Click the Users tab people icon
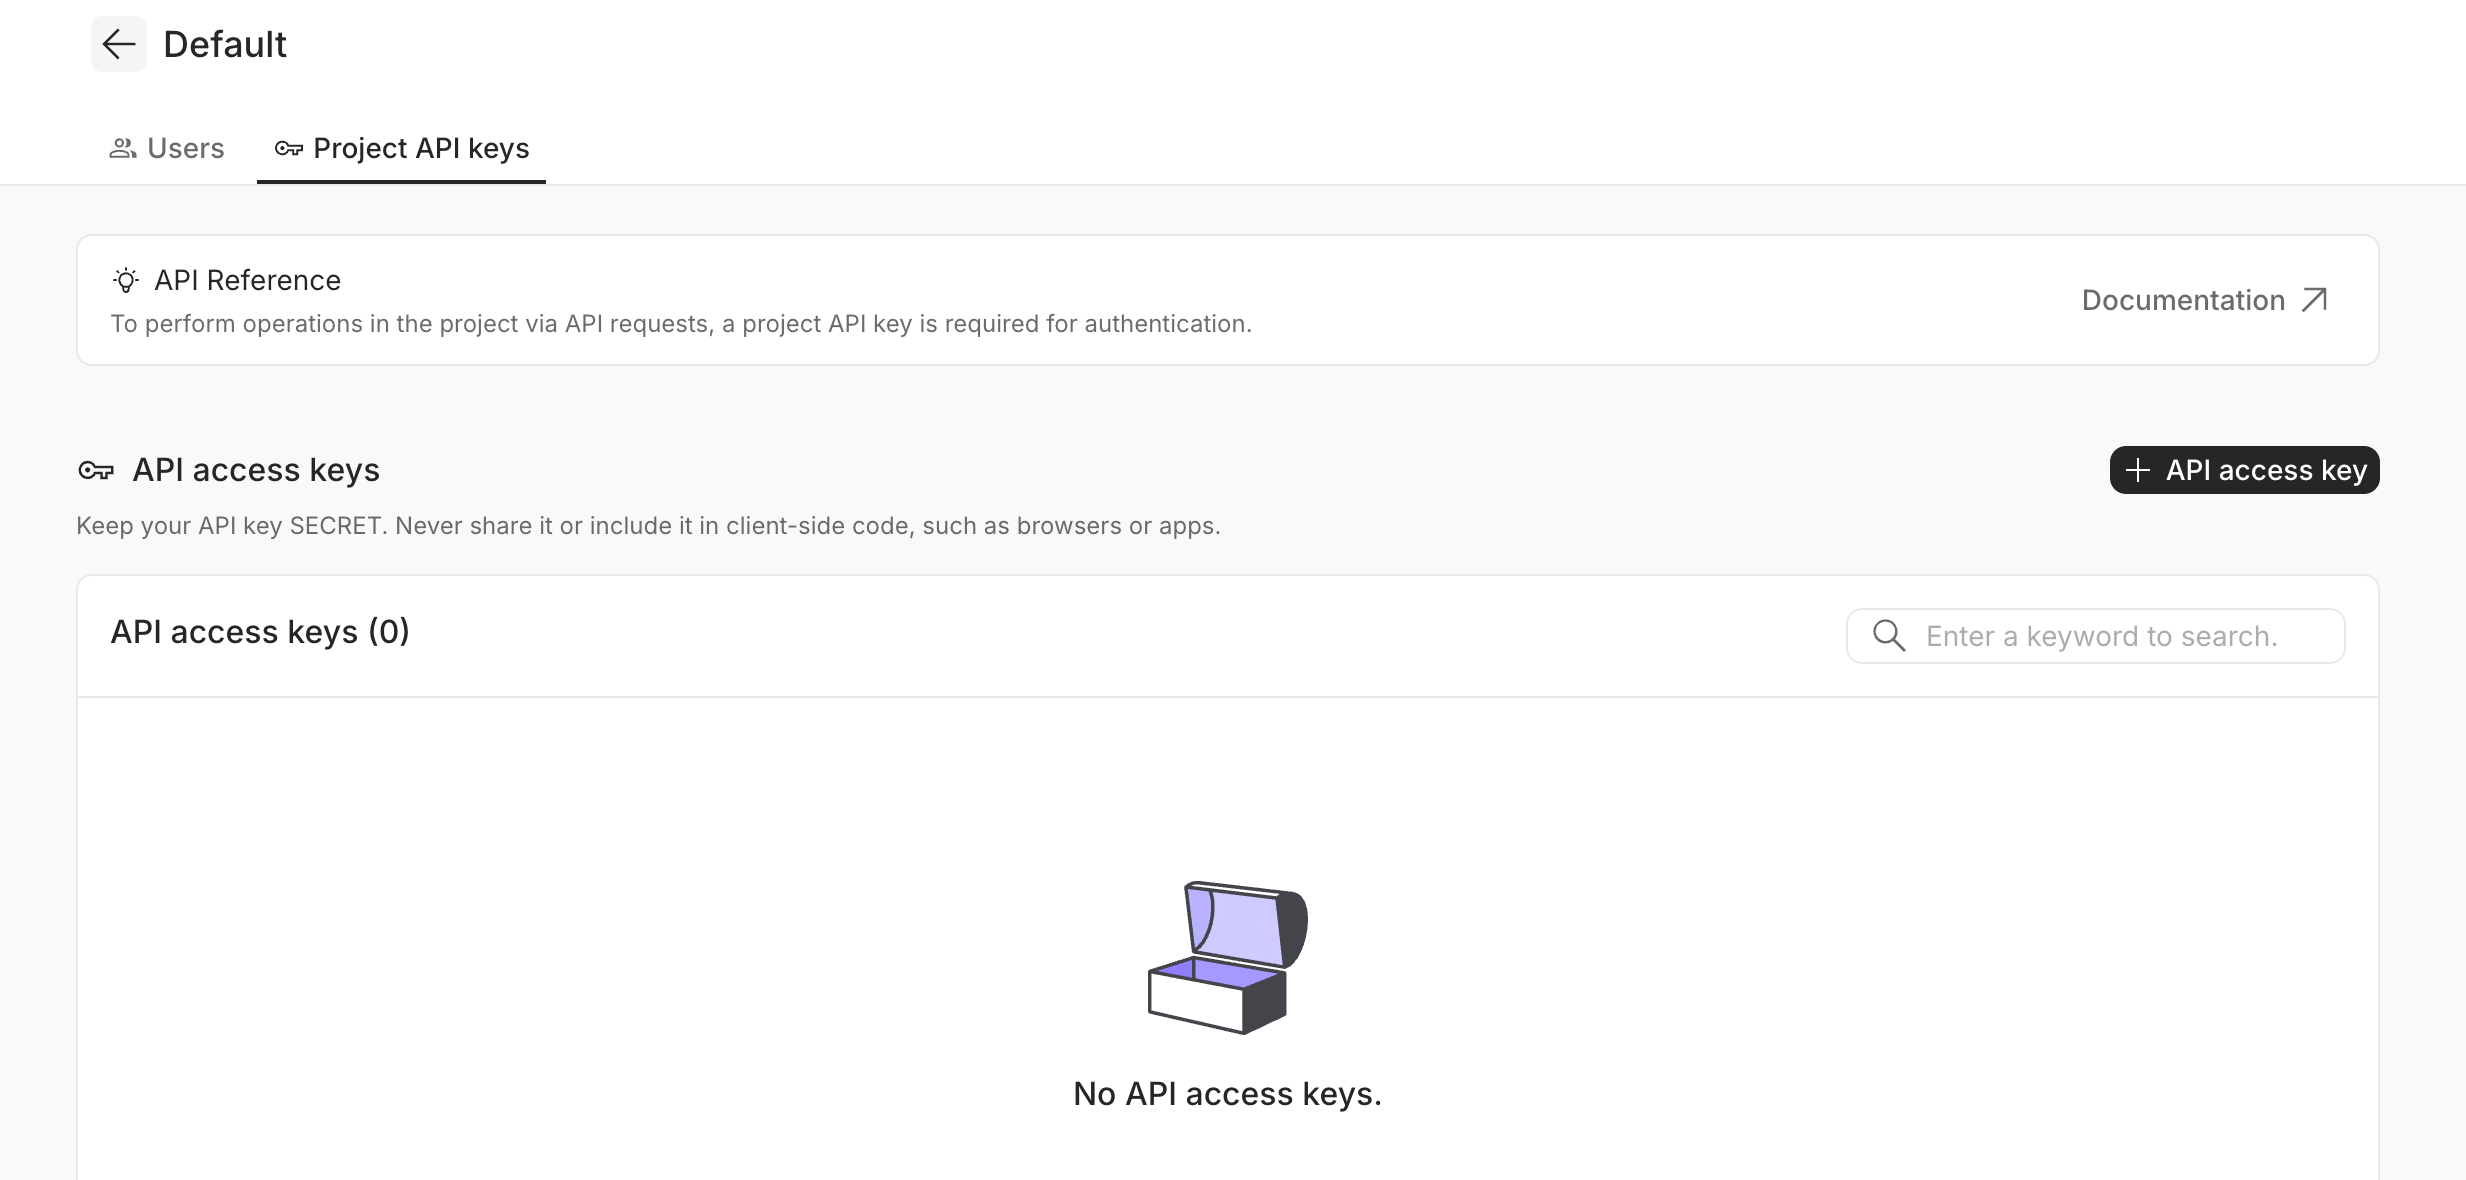The height and width of the screenshot is (1180, 2466). (122, 148)
